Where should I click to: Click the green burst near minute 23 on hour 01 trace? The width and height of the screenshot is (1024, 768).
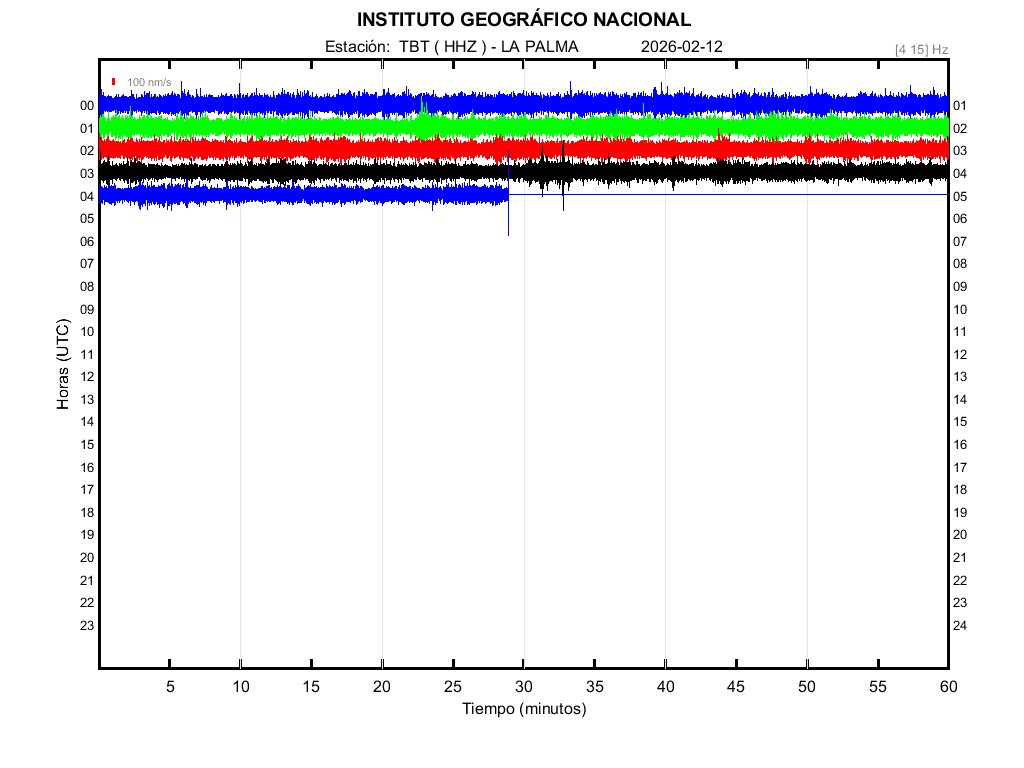coord(424,118)
